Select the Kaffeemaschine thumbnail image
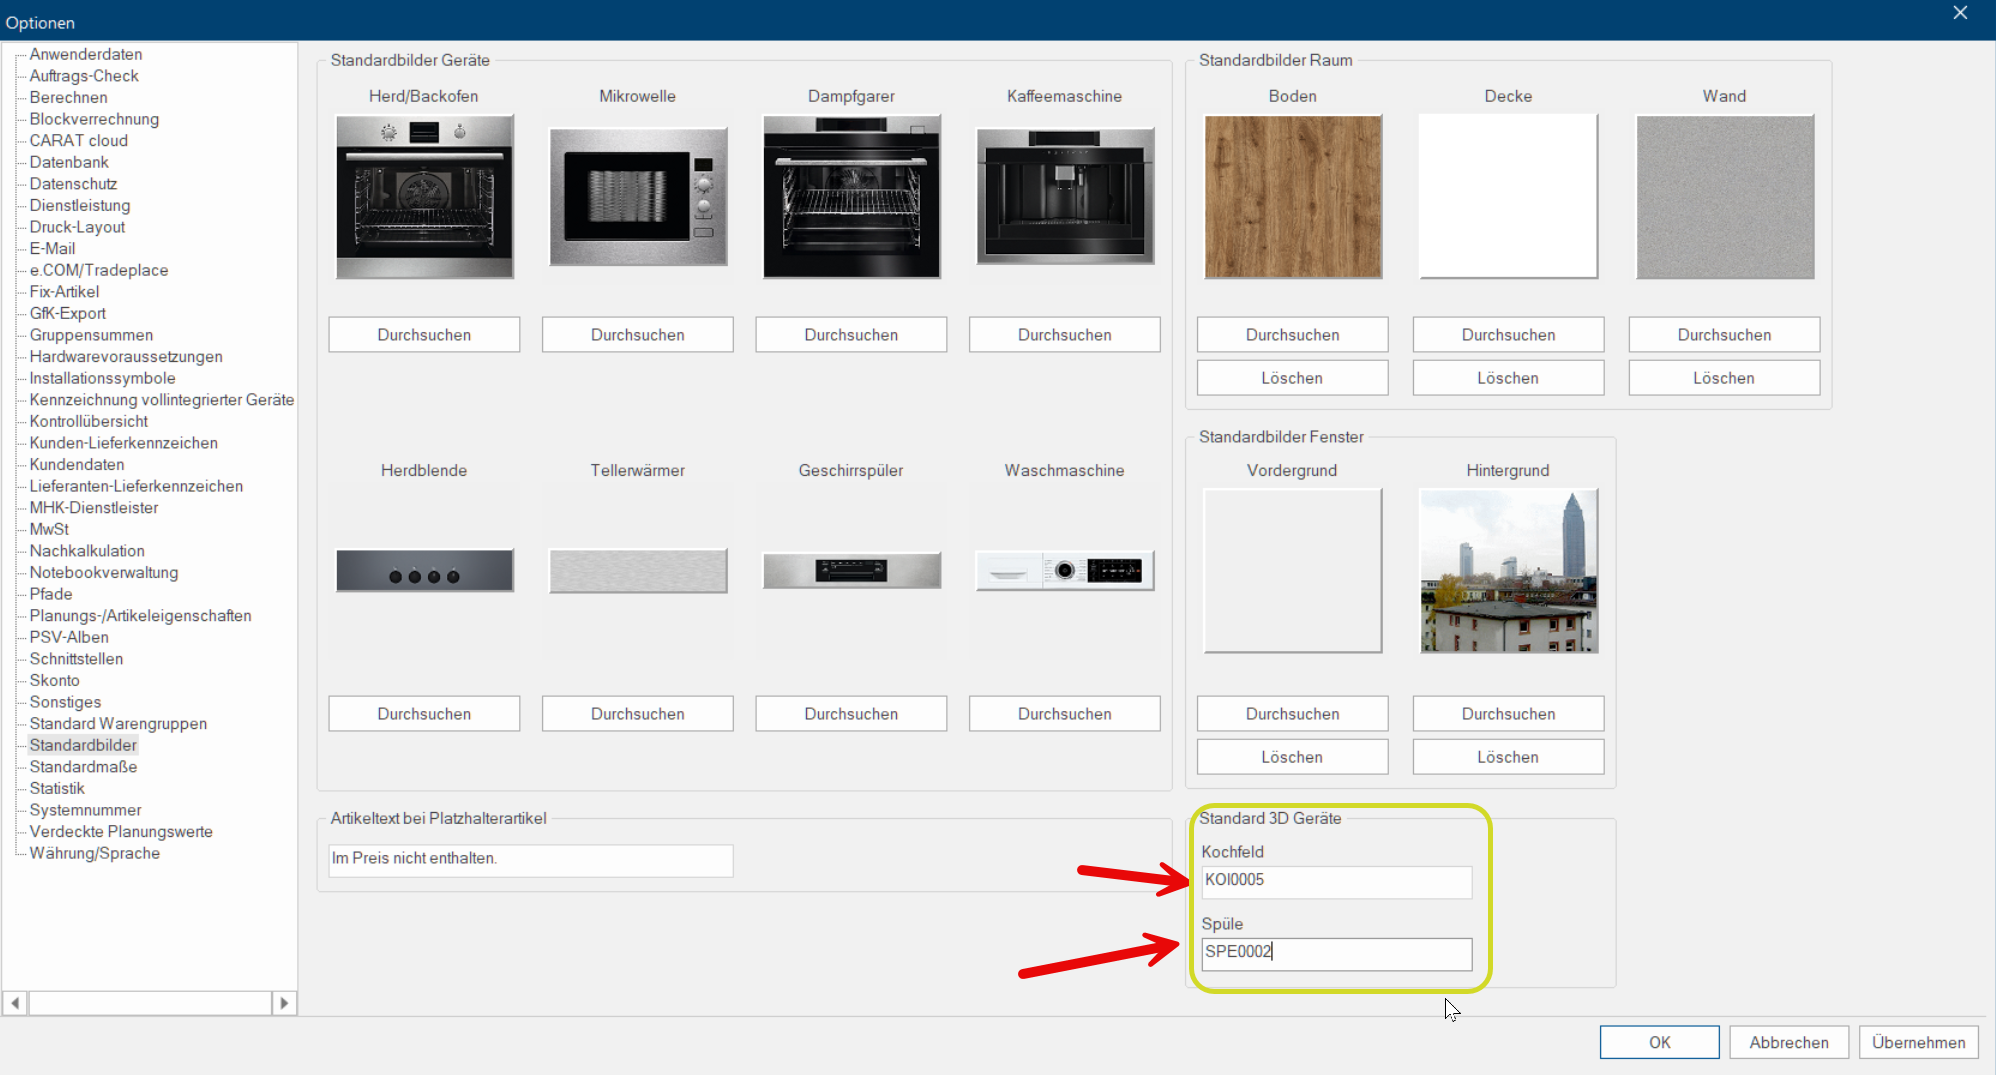This screenshot has width=1996, height=1075. click(1065, 196)
